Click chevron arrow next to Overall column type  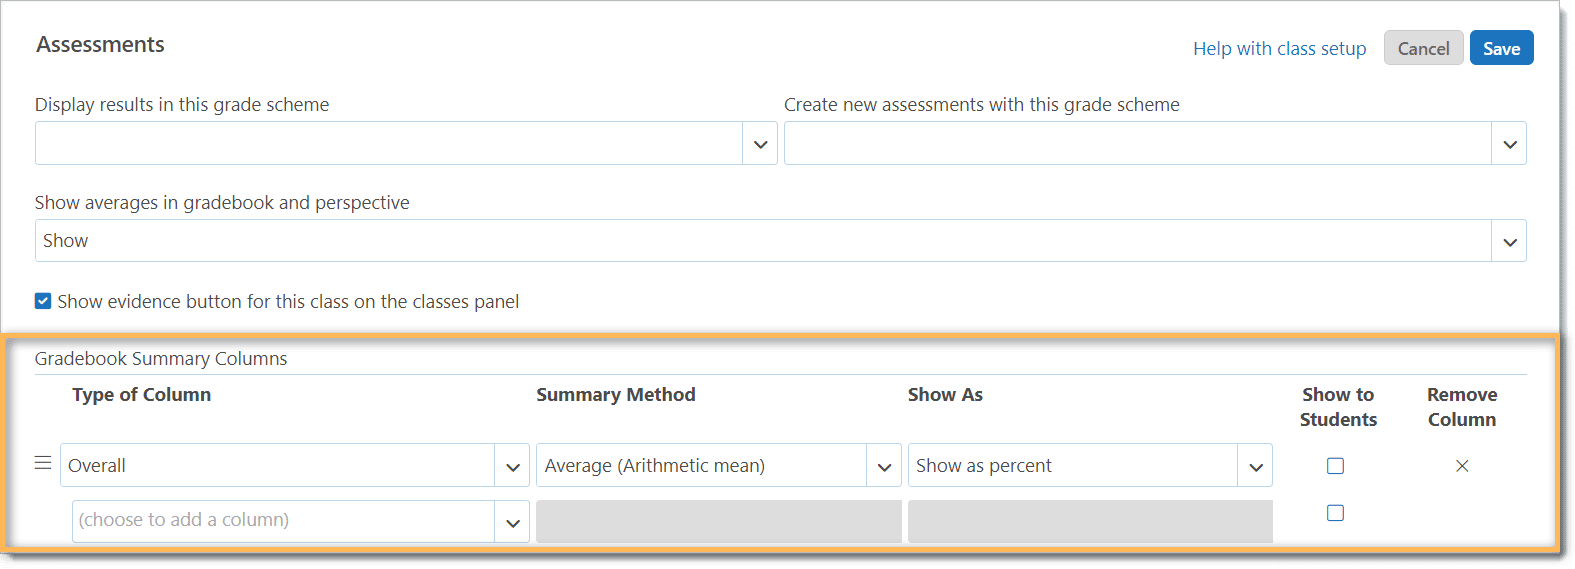[x=512, y=467]
